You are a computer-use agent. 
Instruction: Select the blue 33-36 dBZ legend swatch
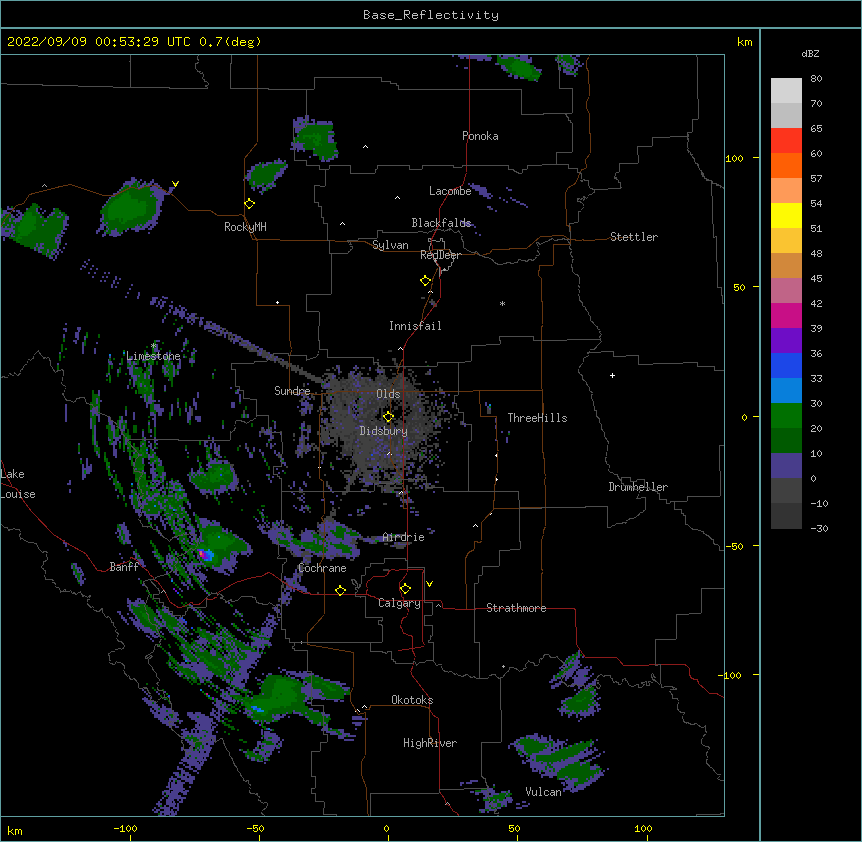[786, 365]
